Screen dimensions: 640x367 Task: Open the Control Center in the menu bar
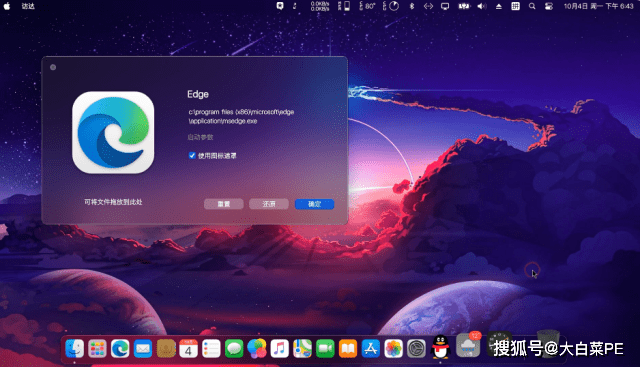click(549, 6)
